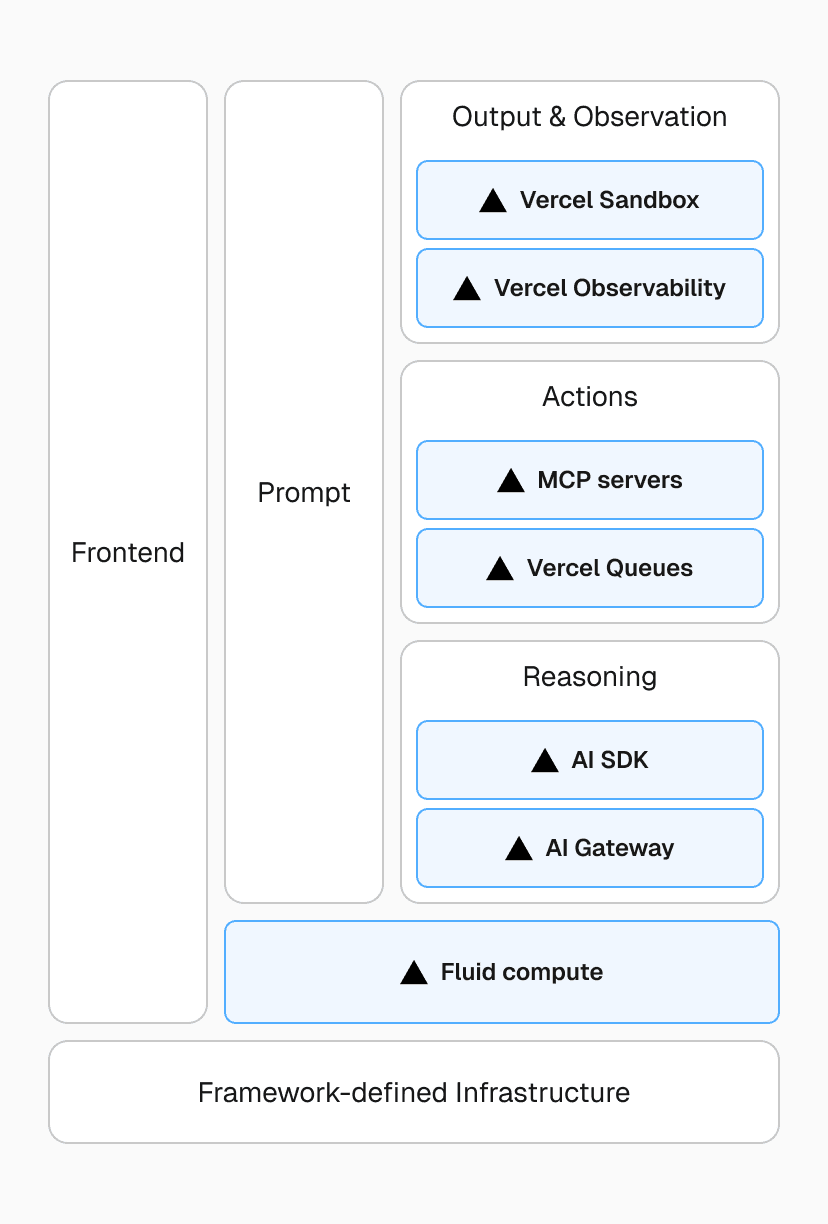Click the triangle icon beside Vercel Queues

[500, 569]
